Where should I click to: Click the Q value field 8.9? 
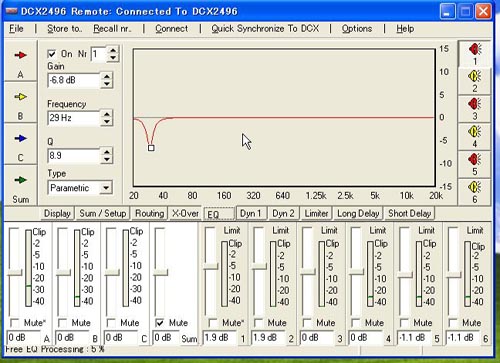(74, 156)
